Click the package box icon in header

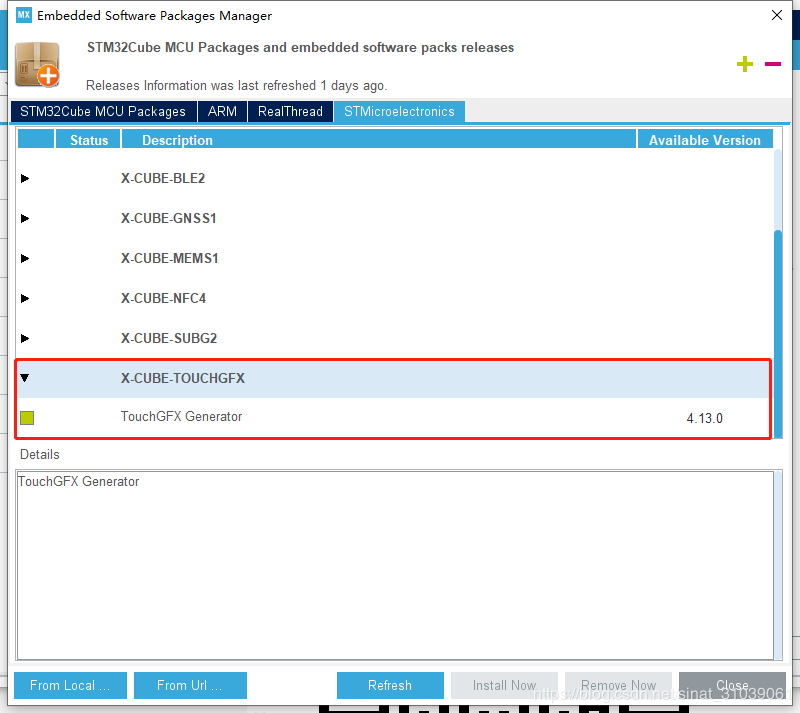pos(37,65)
